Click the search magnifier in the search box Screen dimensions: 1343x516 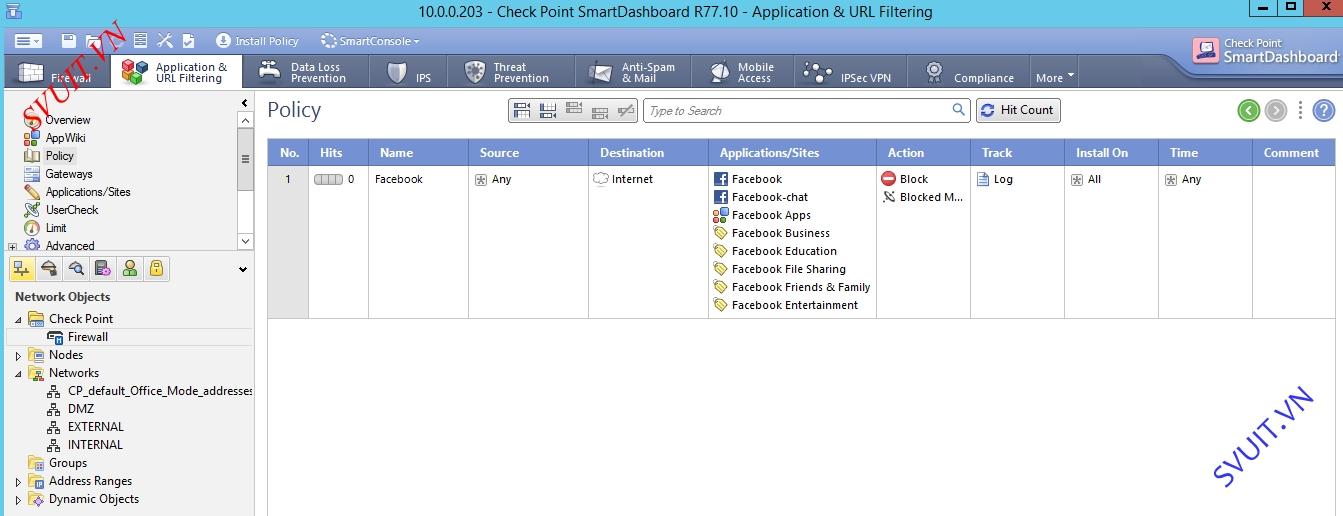tap(958, 110)
